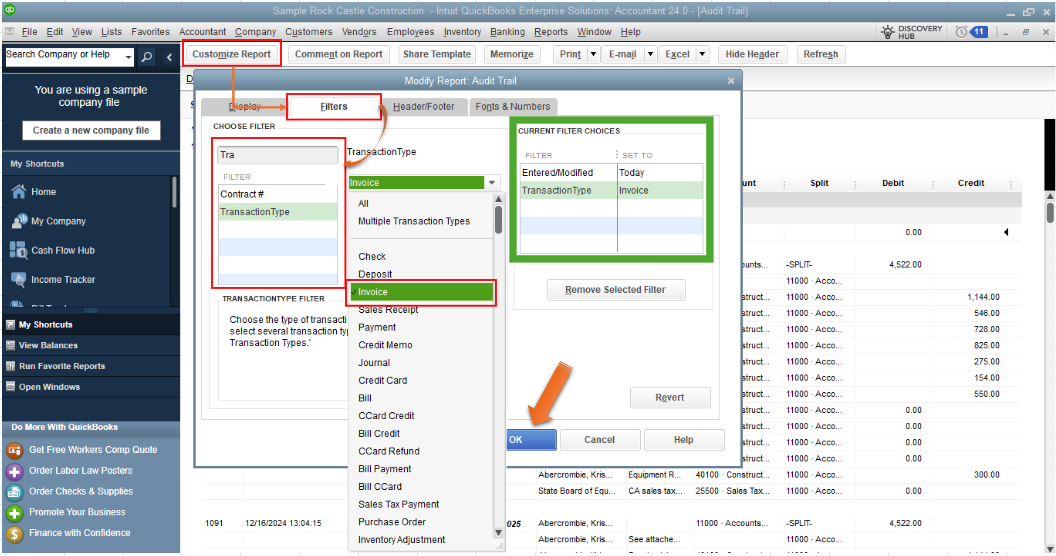Collapse the left sidebar with the arrow icon
The image size is (1056, 556).
pyautogui.click(x=169, y=57)
